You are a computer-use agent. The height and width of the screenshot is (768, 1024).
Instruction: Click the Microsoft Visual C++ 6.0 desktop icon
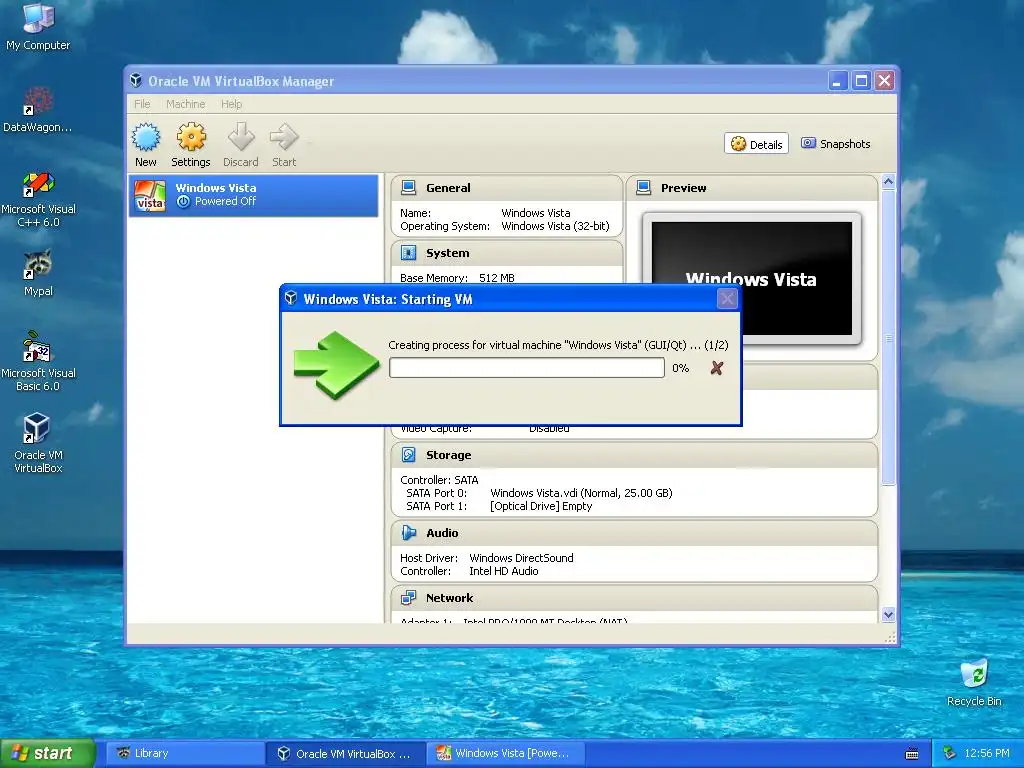click(38, 184)
